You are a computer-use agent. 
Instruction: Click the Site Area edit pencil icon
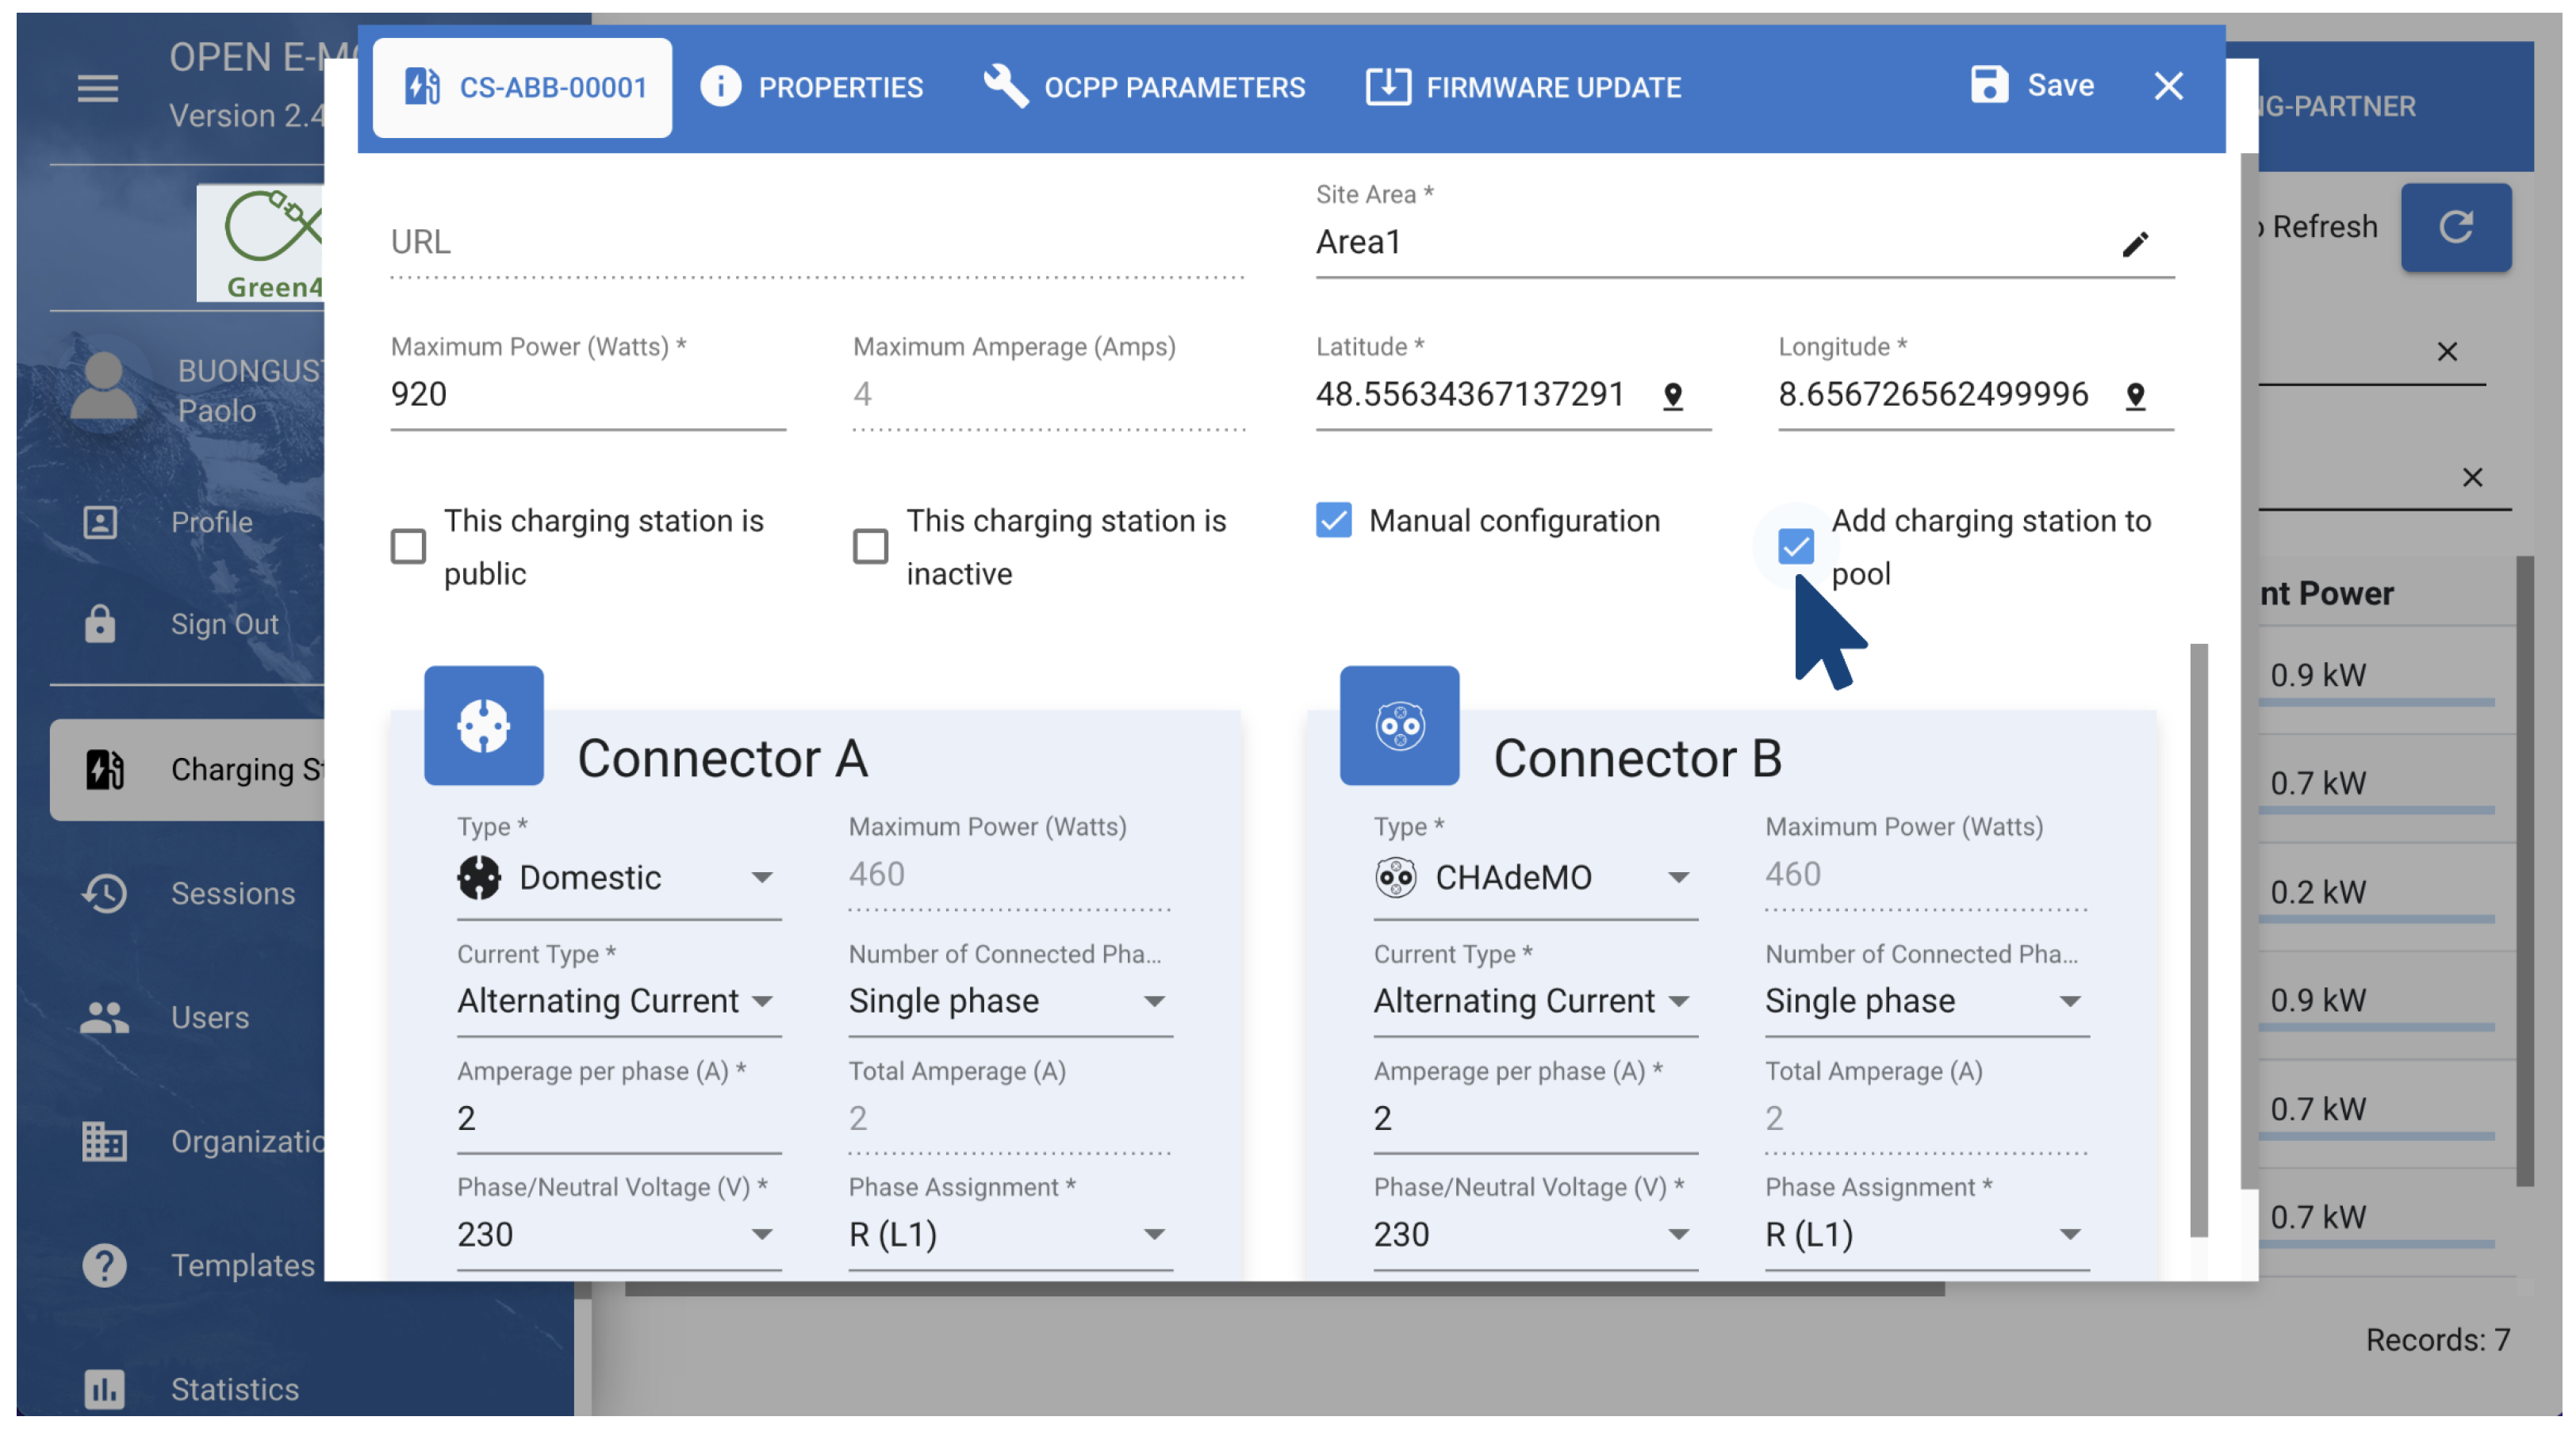click(2134, 243)
